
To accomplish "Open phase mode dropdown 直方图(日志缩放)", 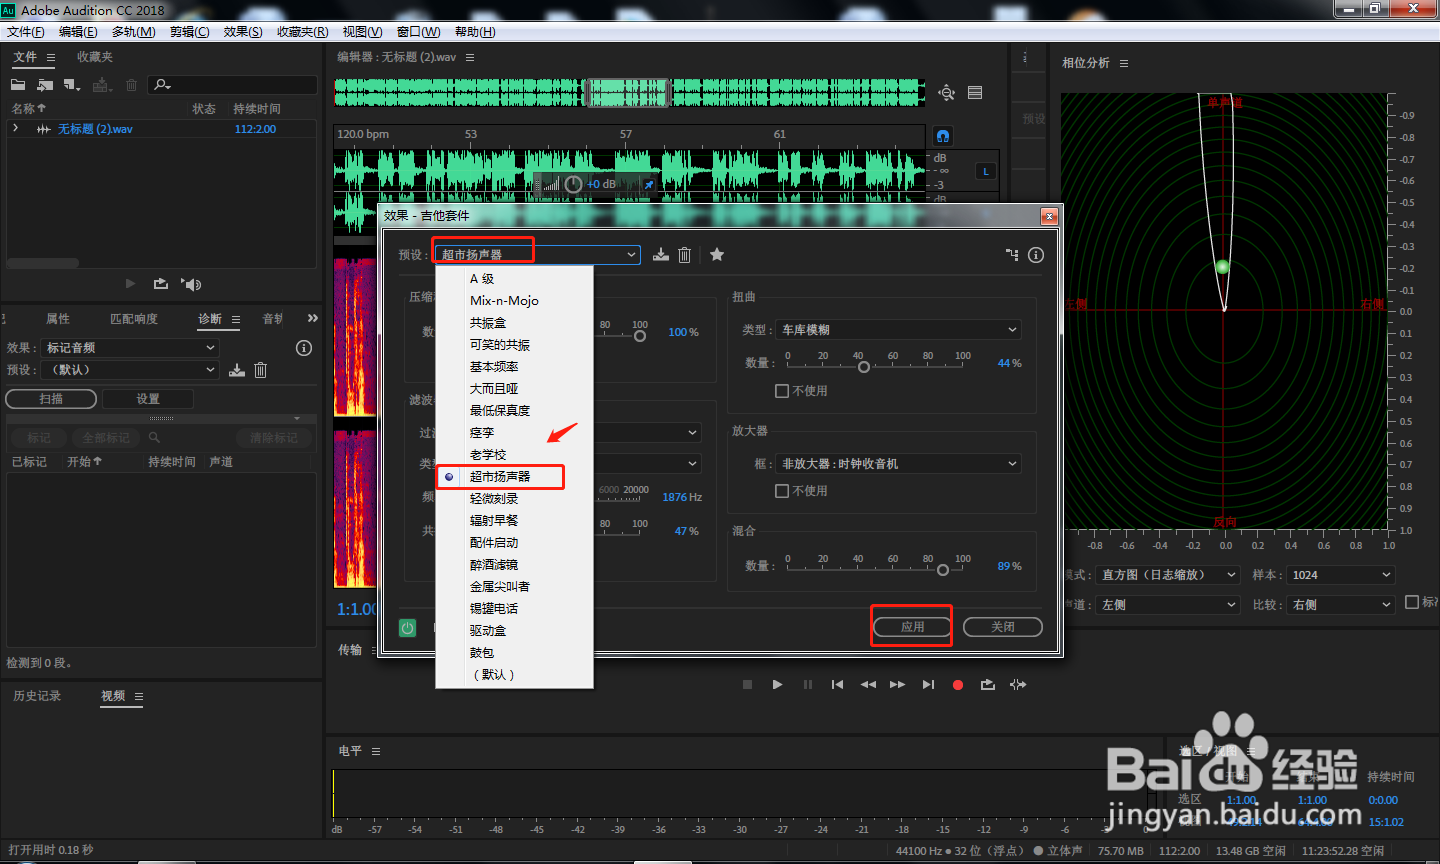I will [x=1169, y=575].
